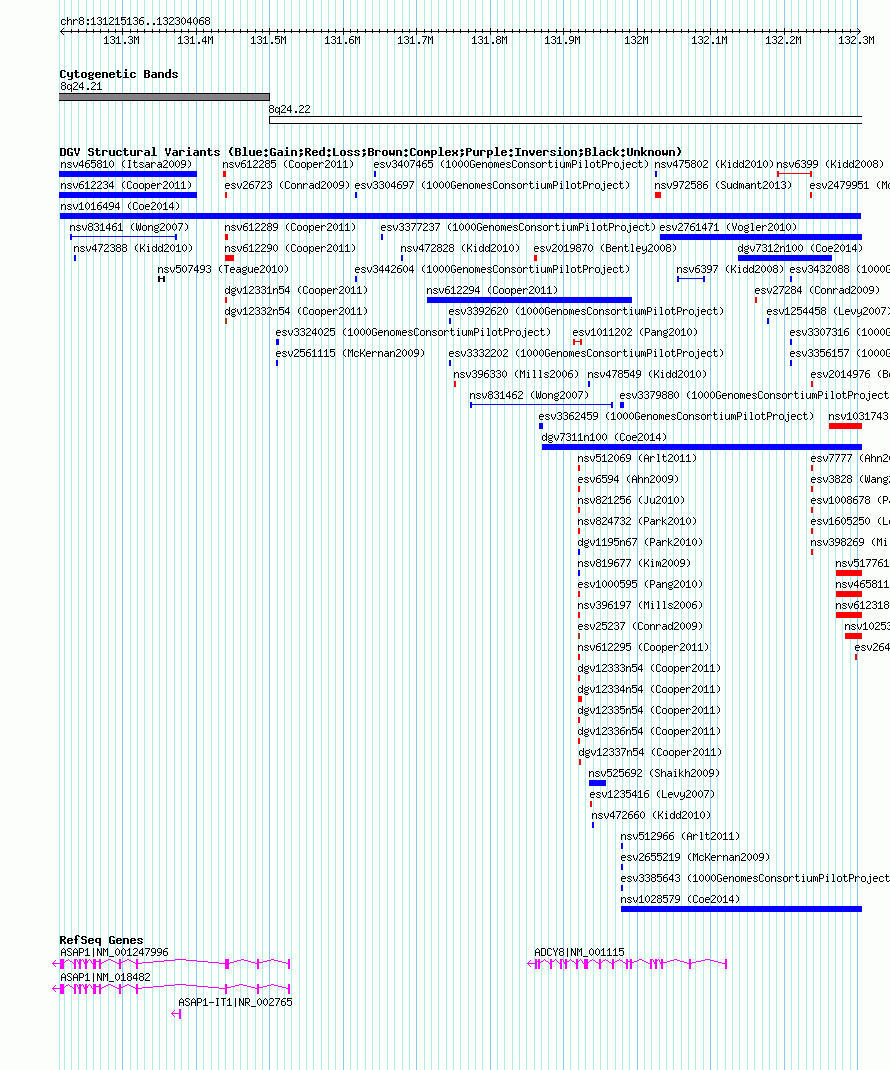Open esv2655219 (McKernan2009) variant
The width and height of the screenshot is (890, 1070).
(695, 858)
